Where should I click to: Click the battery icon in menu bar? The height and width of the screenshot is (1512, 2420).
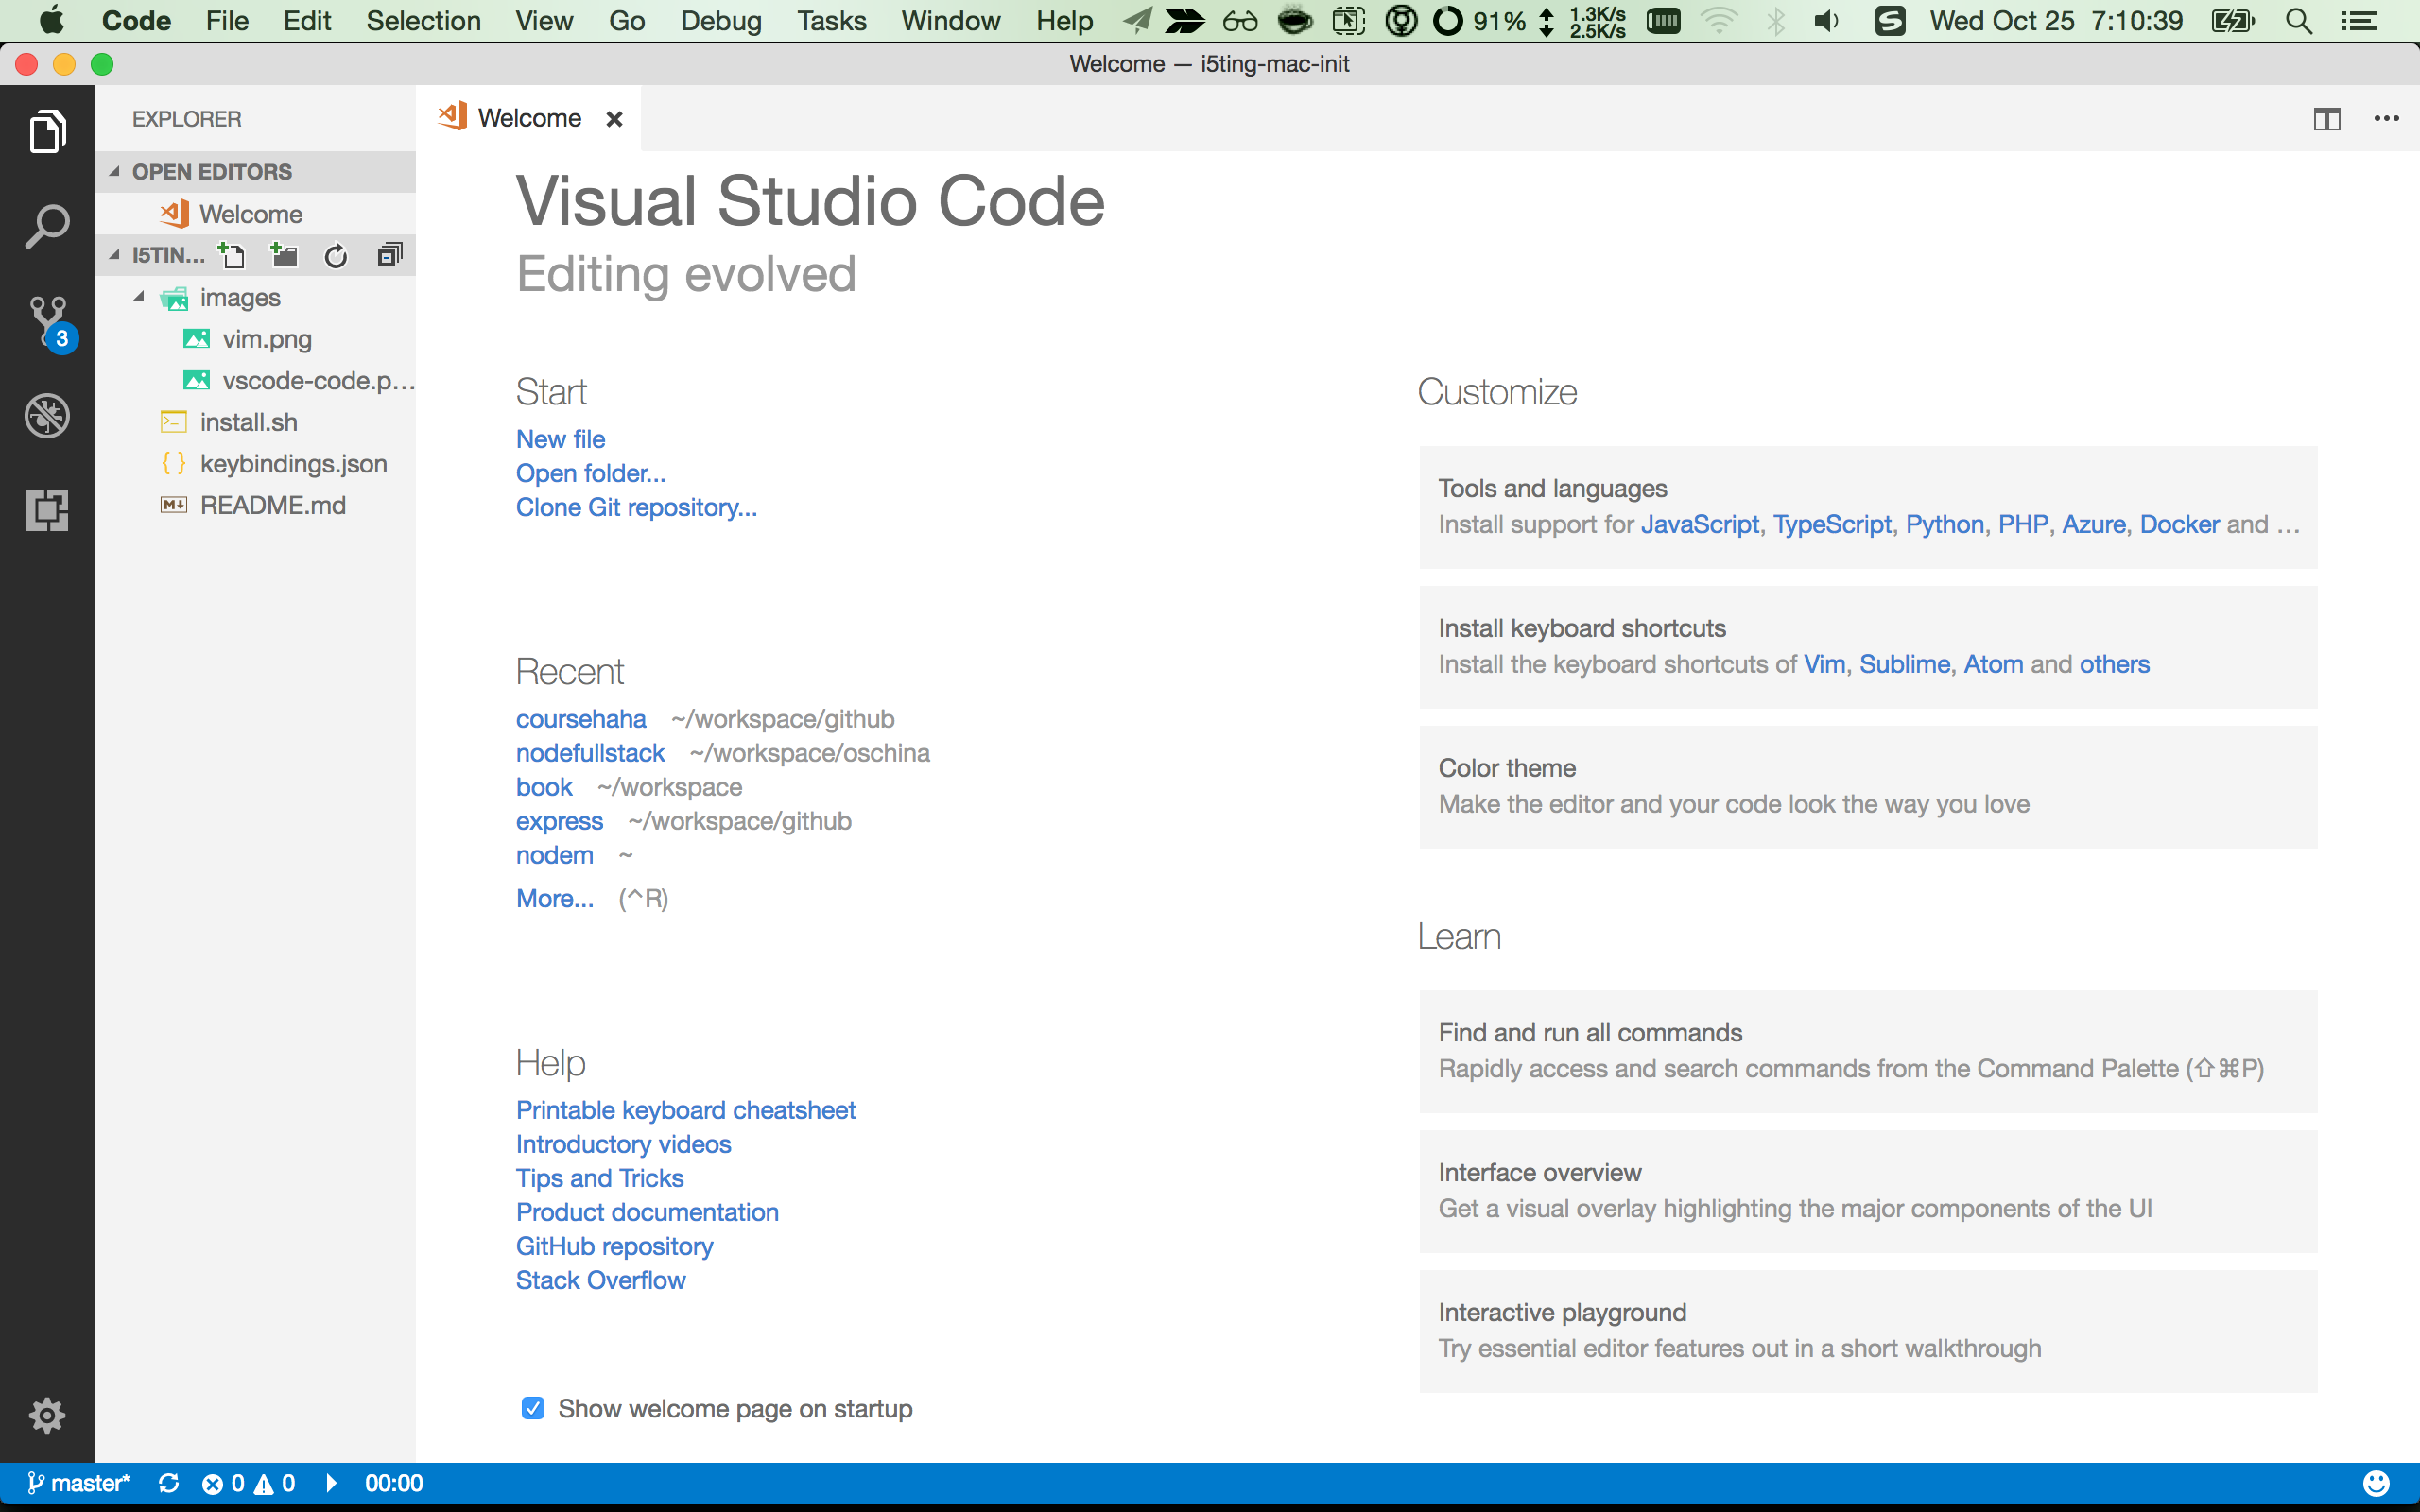2236,19
